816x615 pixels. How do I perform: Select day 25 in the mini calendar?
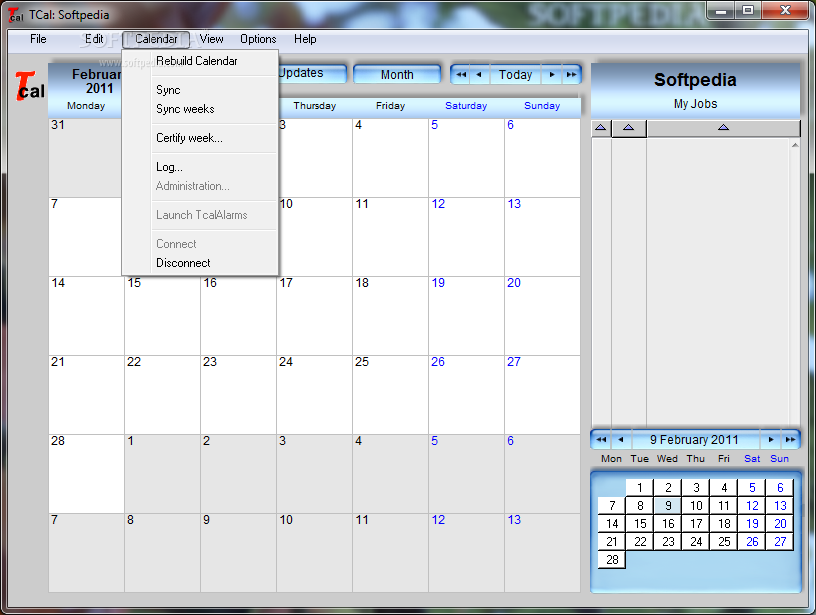pyautogui.click(x=724, y=542)
